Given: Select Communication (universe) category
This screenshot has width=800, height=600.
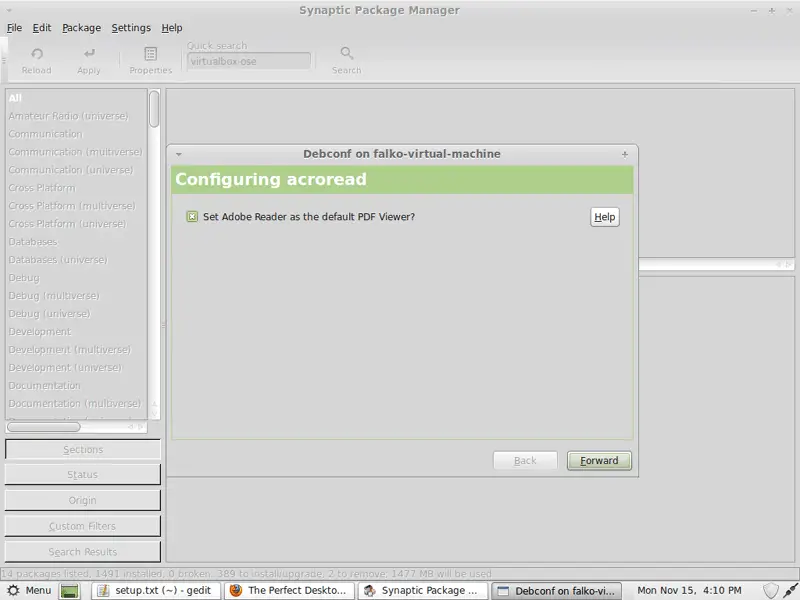Looking at the screenshot, I should click(77, 170).
